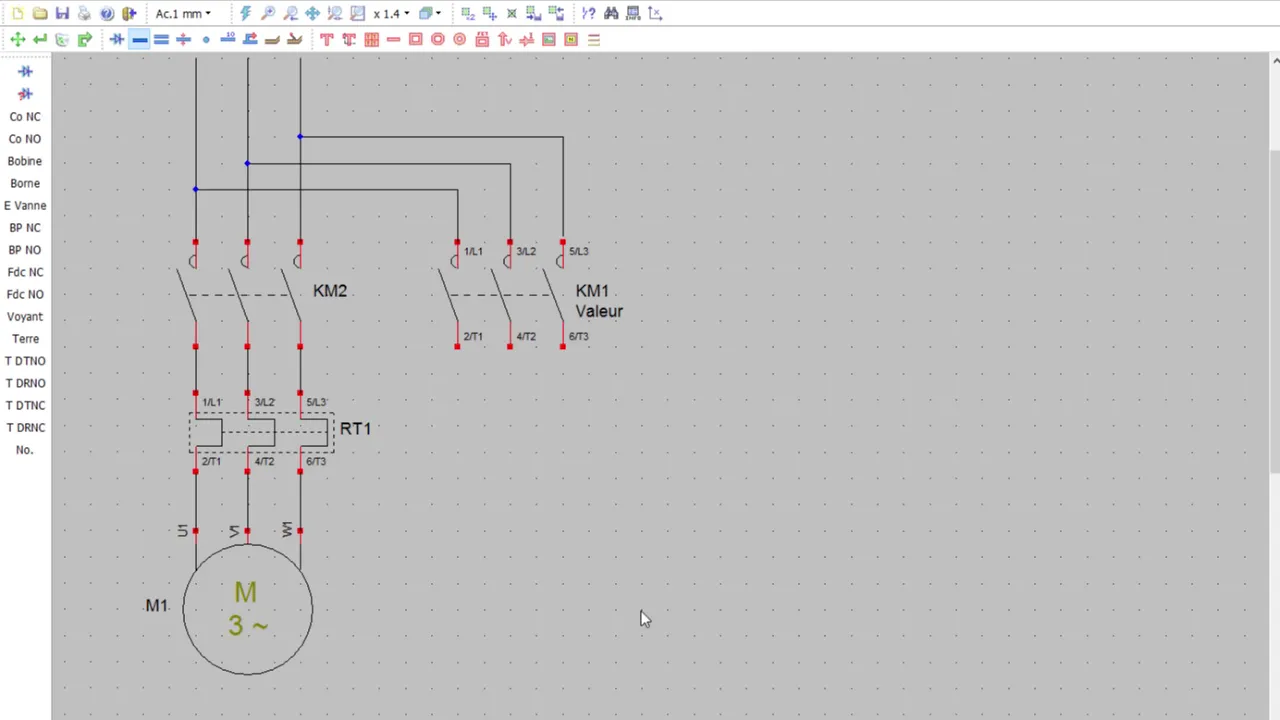Click the exit door icon
Image resolution: width=1280 pixels, height=720 pixels.
[129, 13]
